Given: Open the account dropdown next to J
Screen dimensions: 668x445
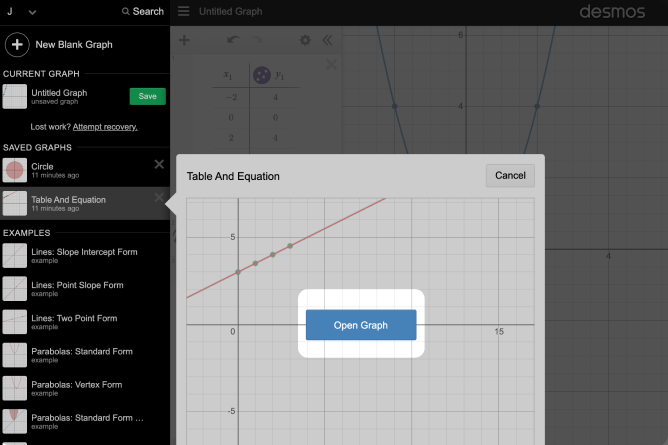Looking at the screenshot, I should [x=32, y=12].
